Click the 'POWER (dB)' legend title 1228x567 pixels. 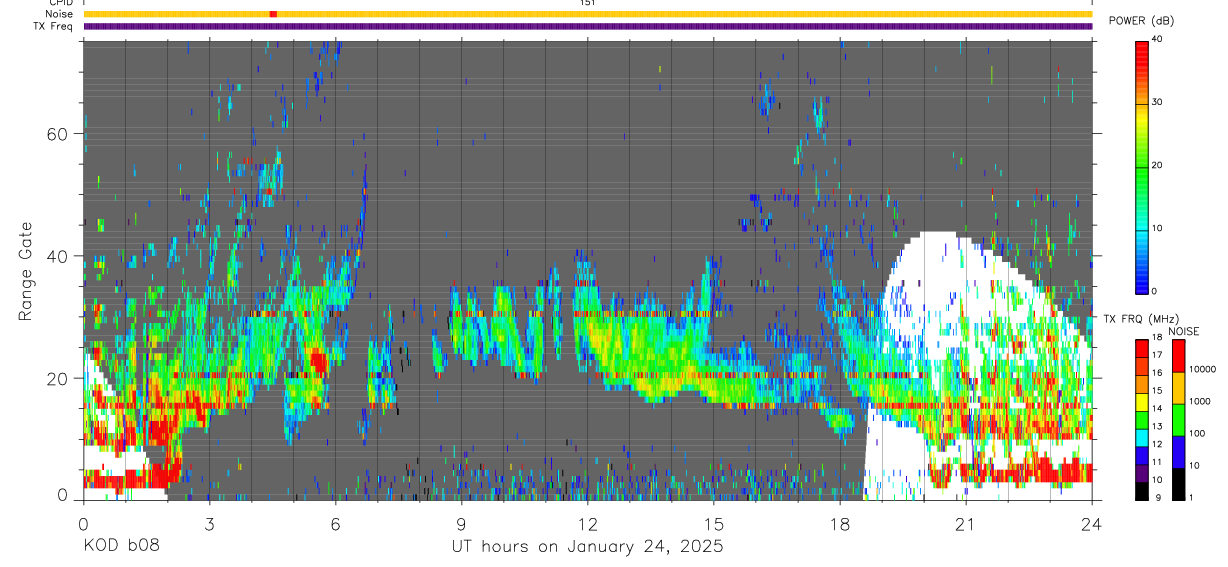coord(1141,21)
